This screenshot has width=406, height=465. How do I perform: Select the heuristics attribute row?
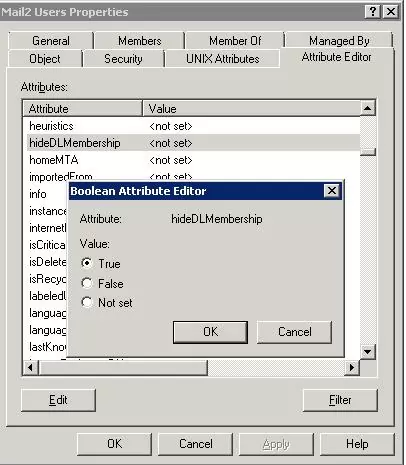[x=191, y=126]
